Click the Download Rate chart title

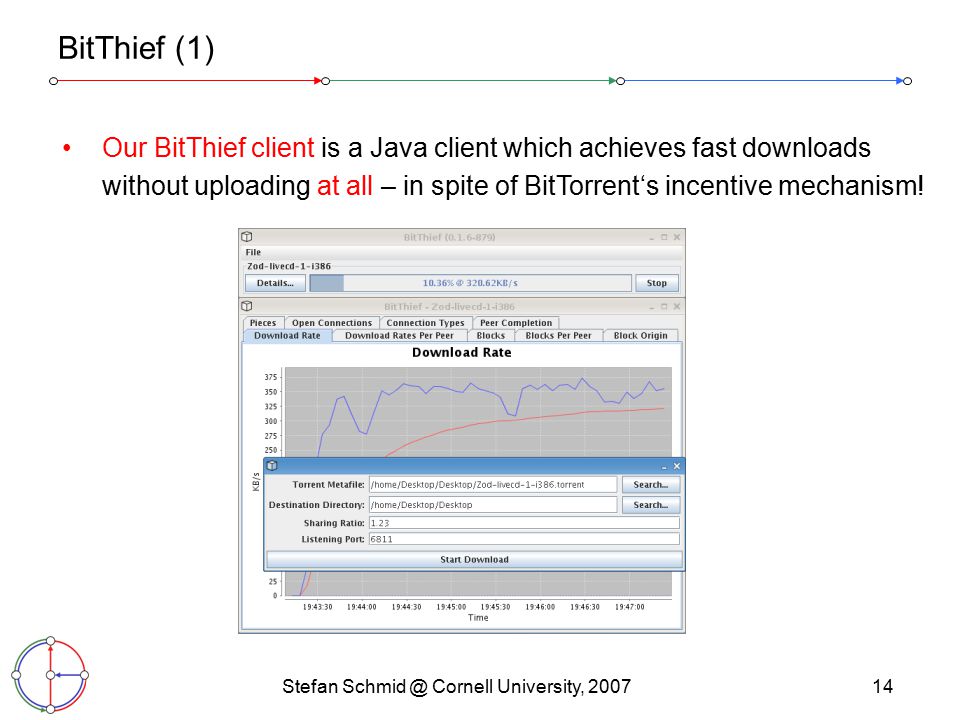tap(462, 353)
